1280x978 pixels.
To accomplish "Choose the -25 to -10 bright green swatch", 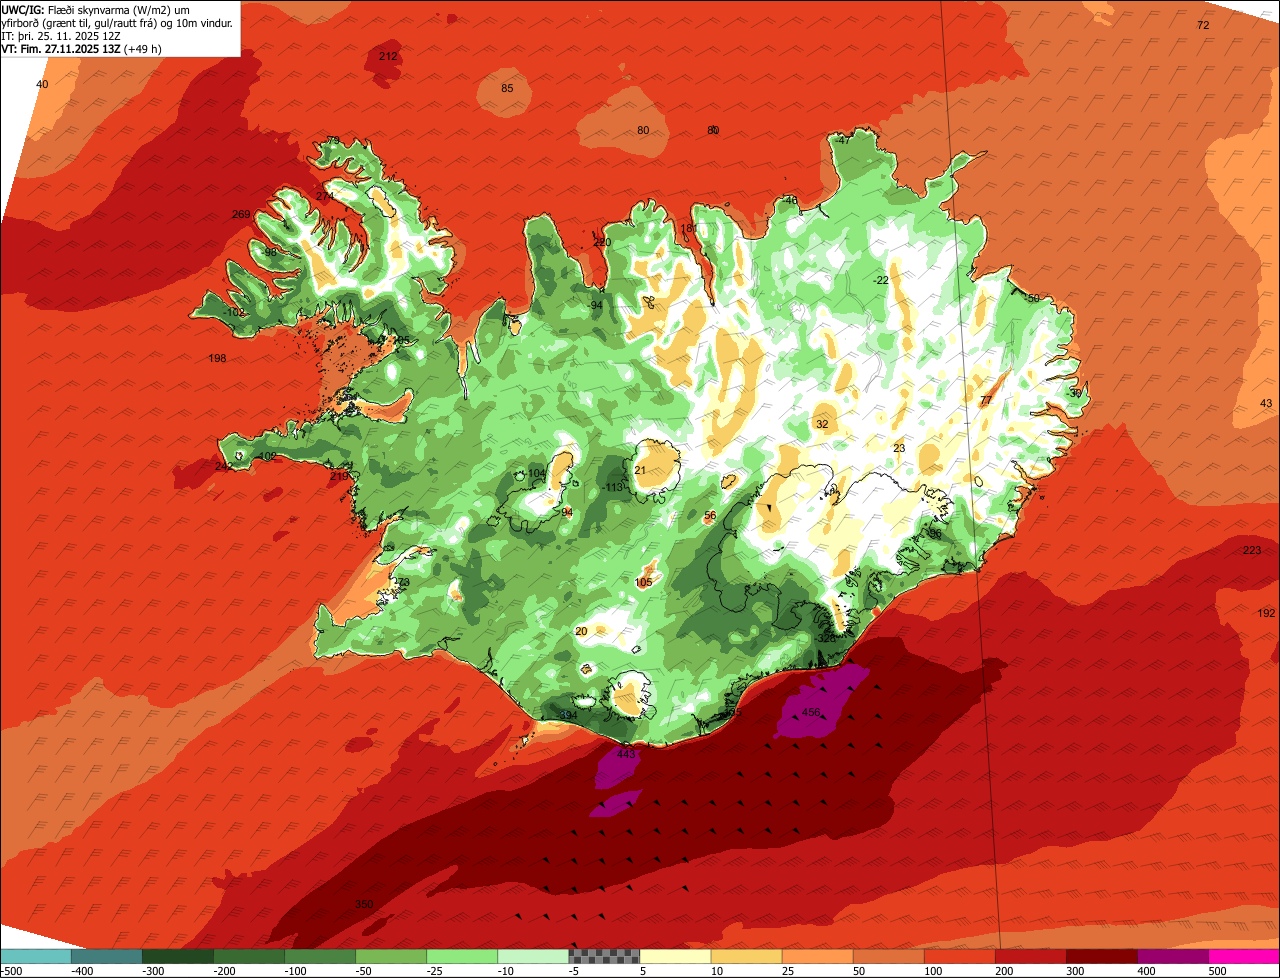I will [x=461, y=956].
